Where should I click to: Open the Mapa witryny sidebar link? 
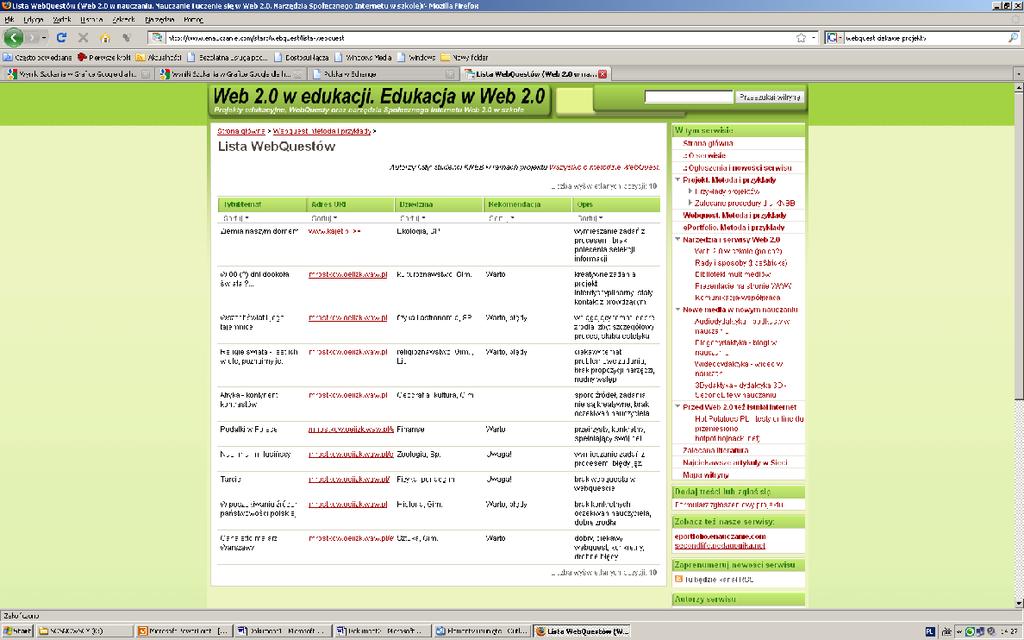point(705,475)
